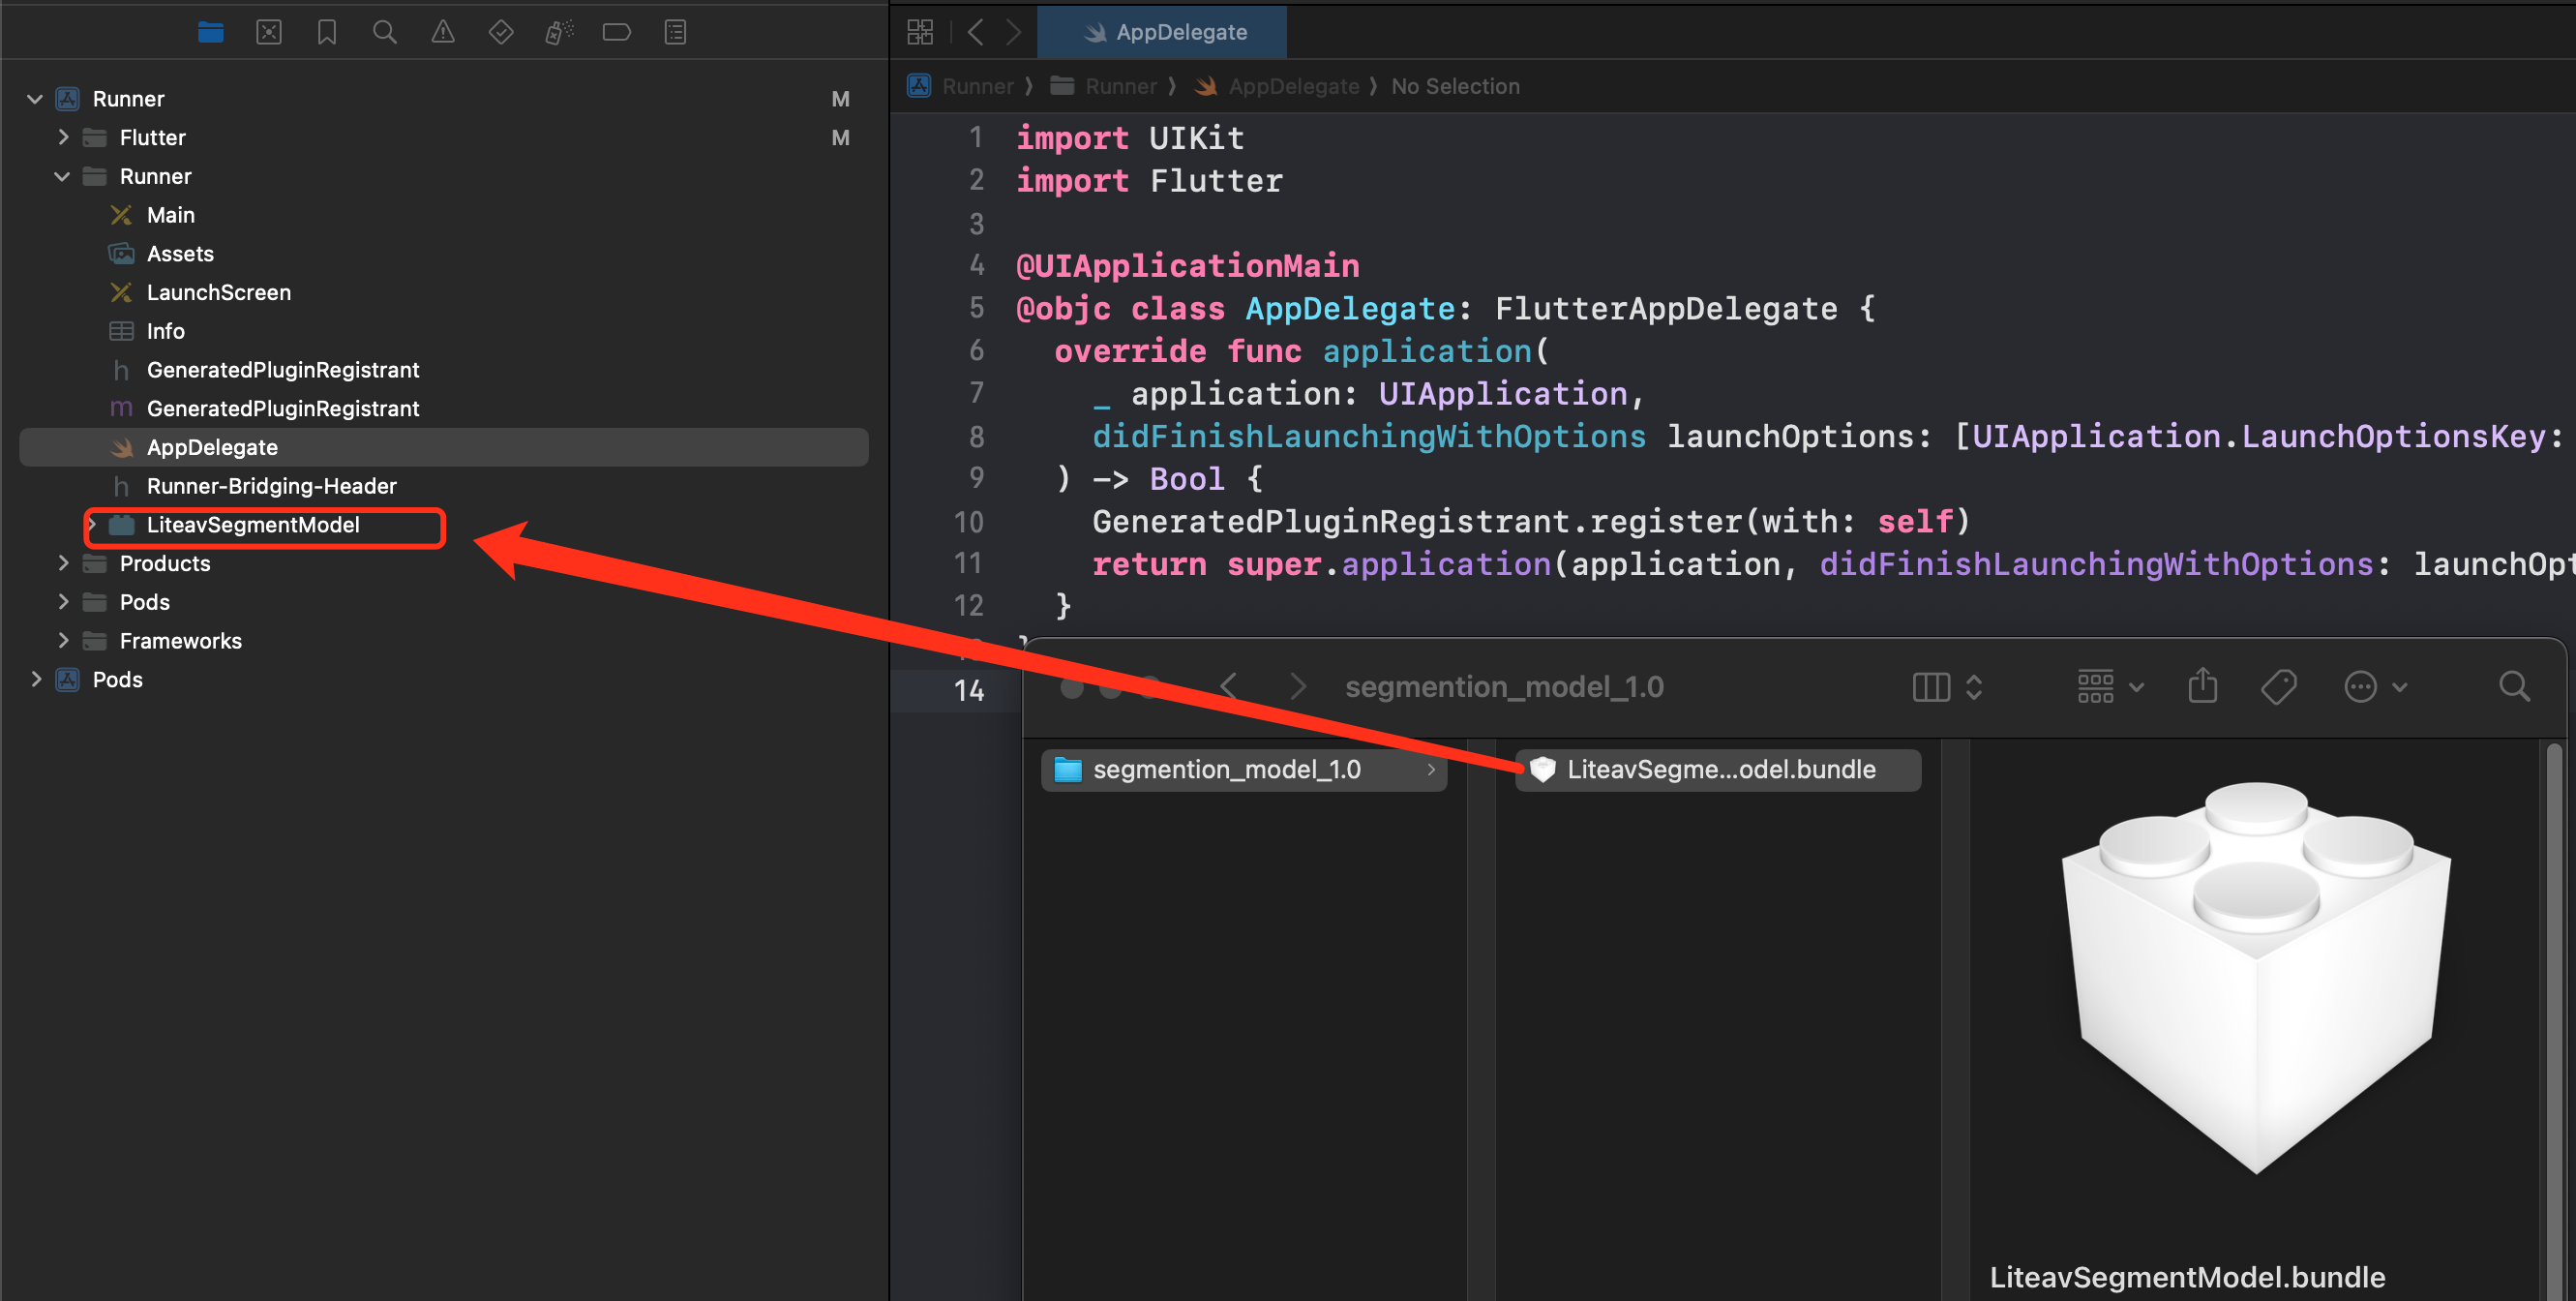Click Finder share icon

(x=2202, y=687)
